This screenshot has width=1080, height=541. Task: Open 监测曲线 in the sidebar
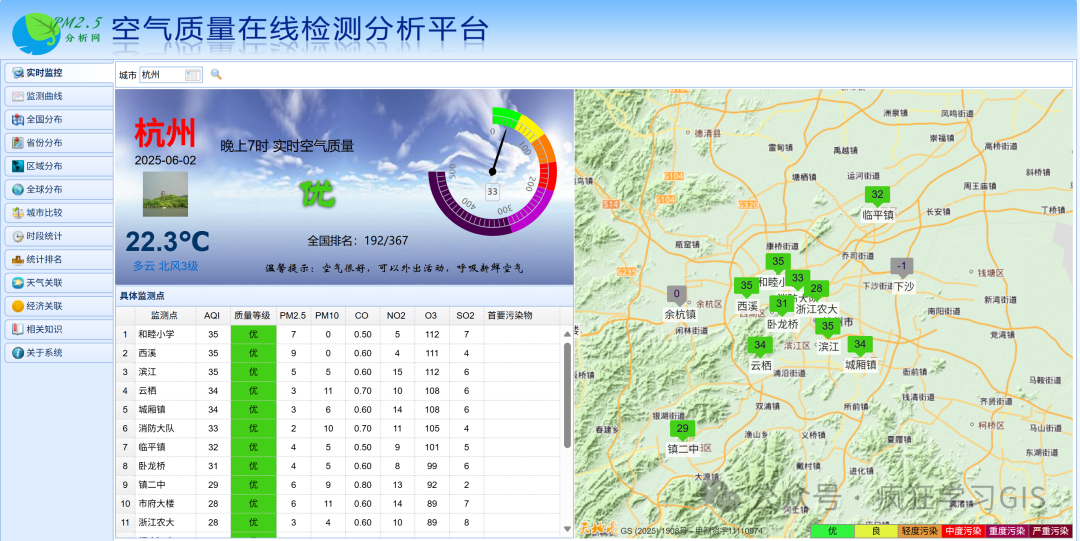pyautogui.click(x=57, y=96)
